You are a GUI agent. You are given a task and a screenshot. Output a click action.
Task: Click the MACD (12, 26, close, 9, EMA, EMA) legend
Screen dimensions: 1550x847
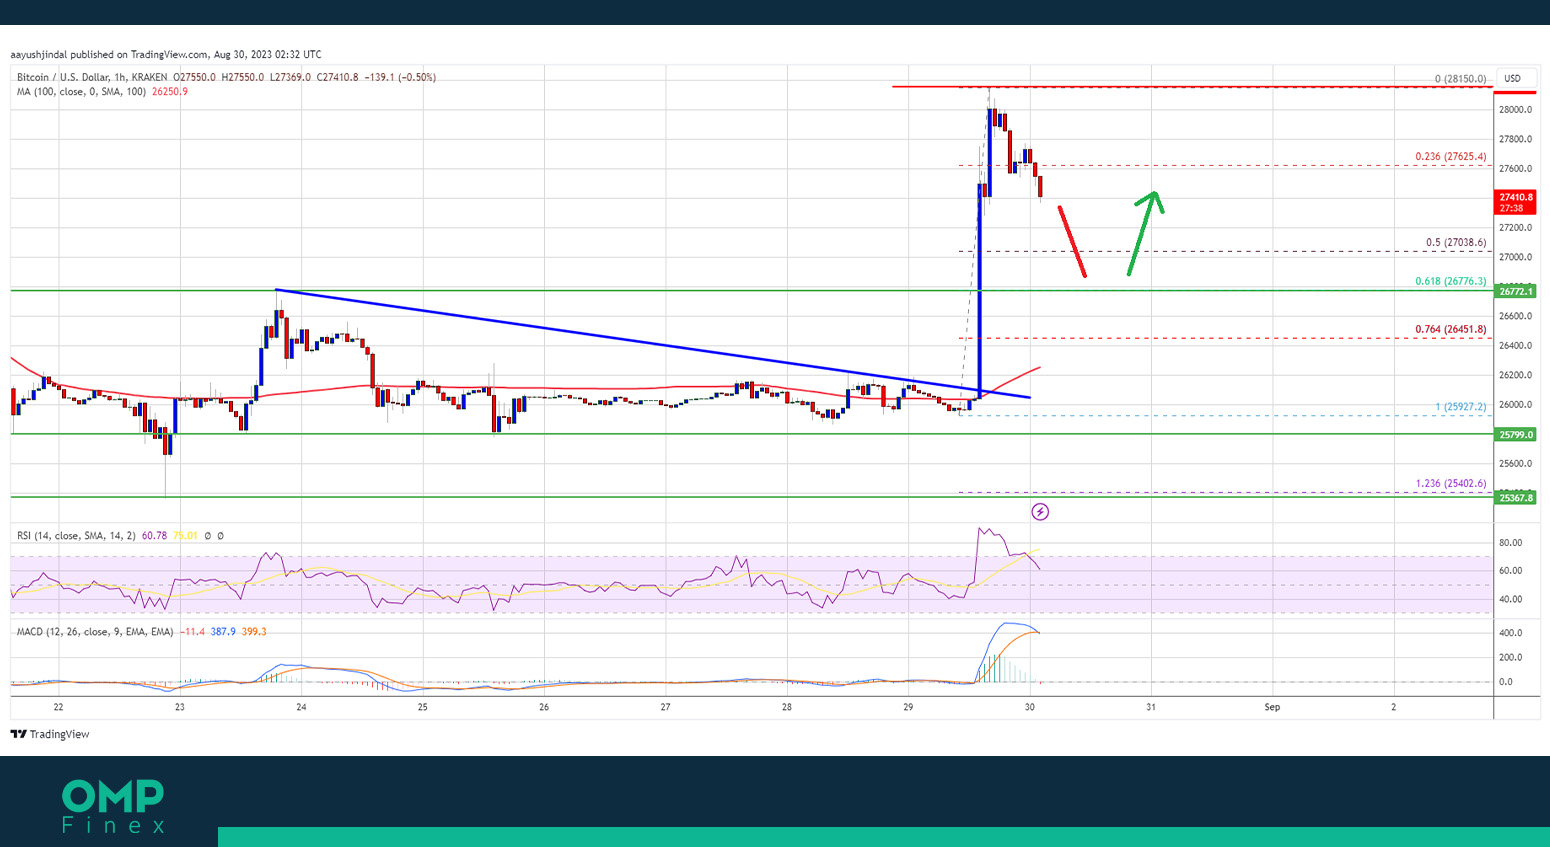[95, 632]
